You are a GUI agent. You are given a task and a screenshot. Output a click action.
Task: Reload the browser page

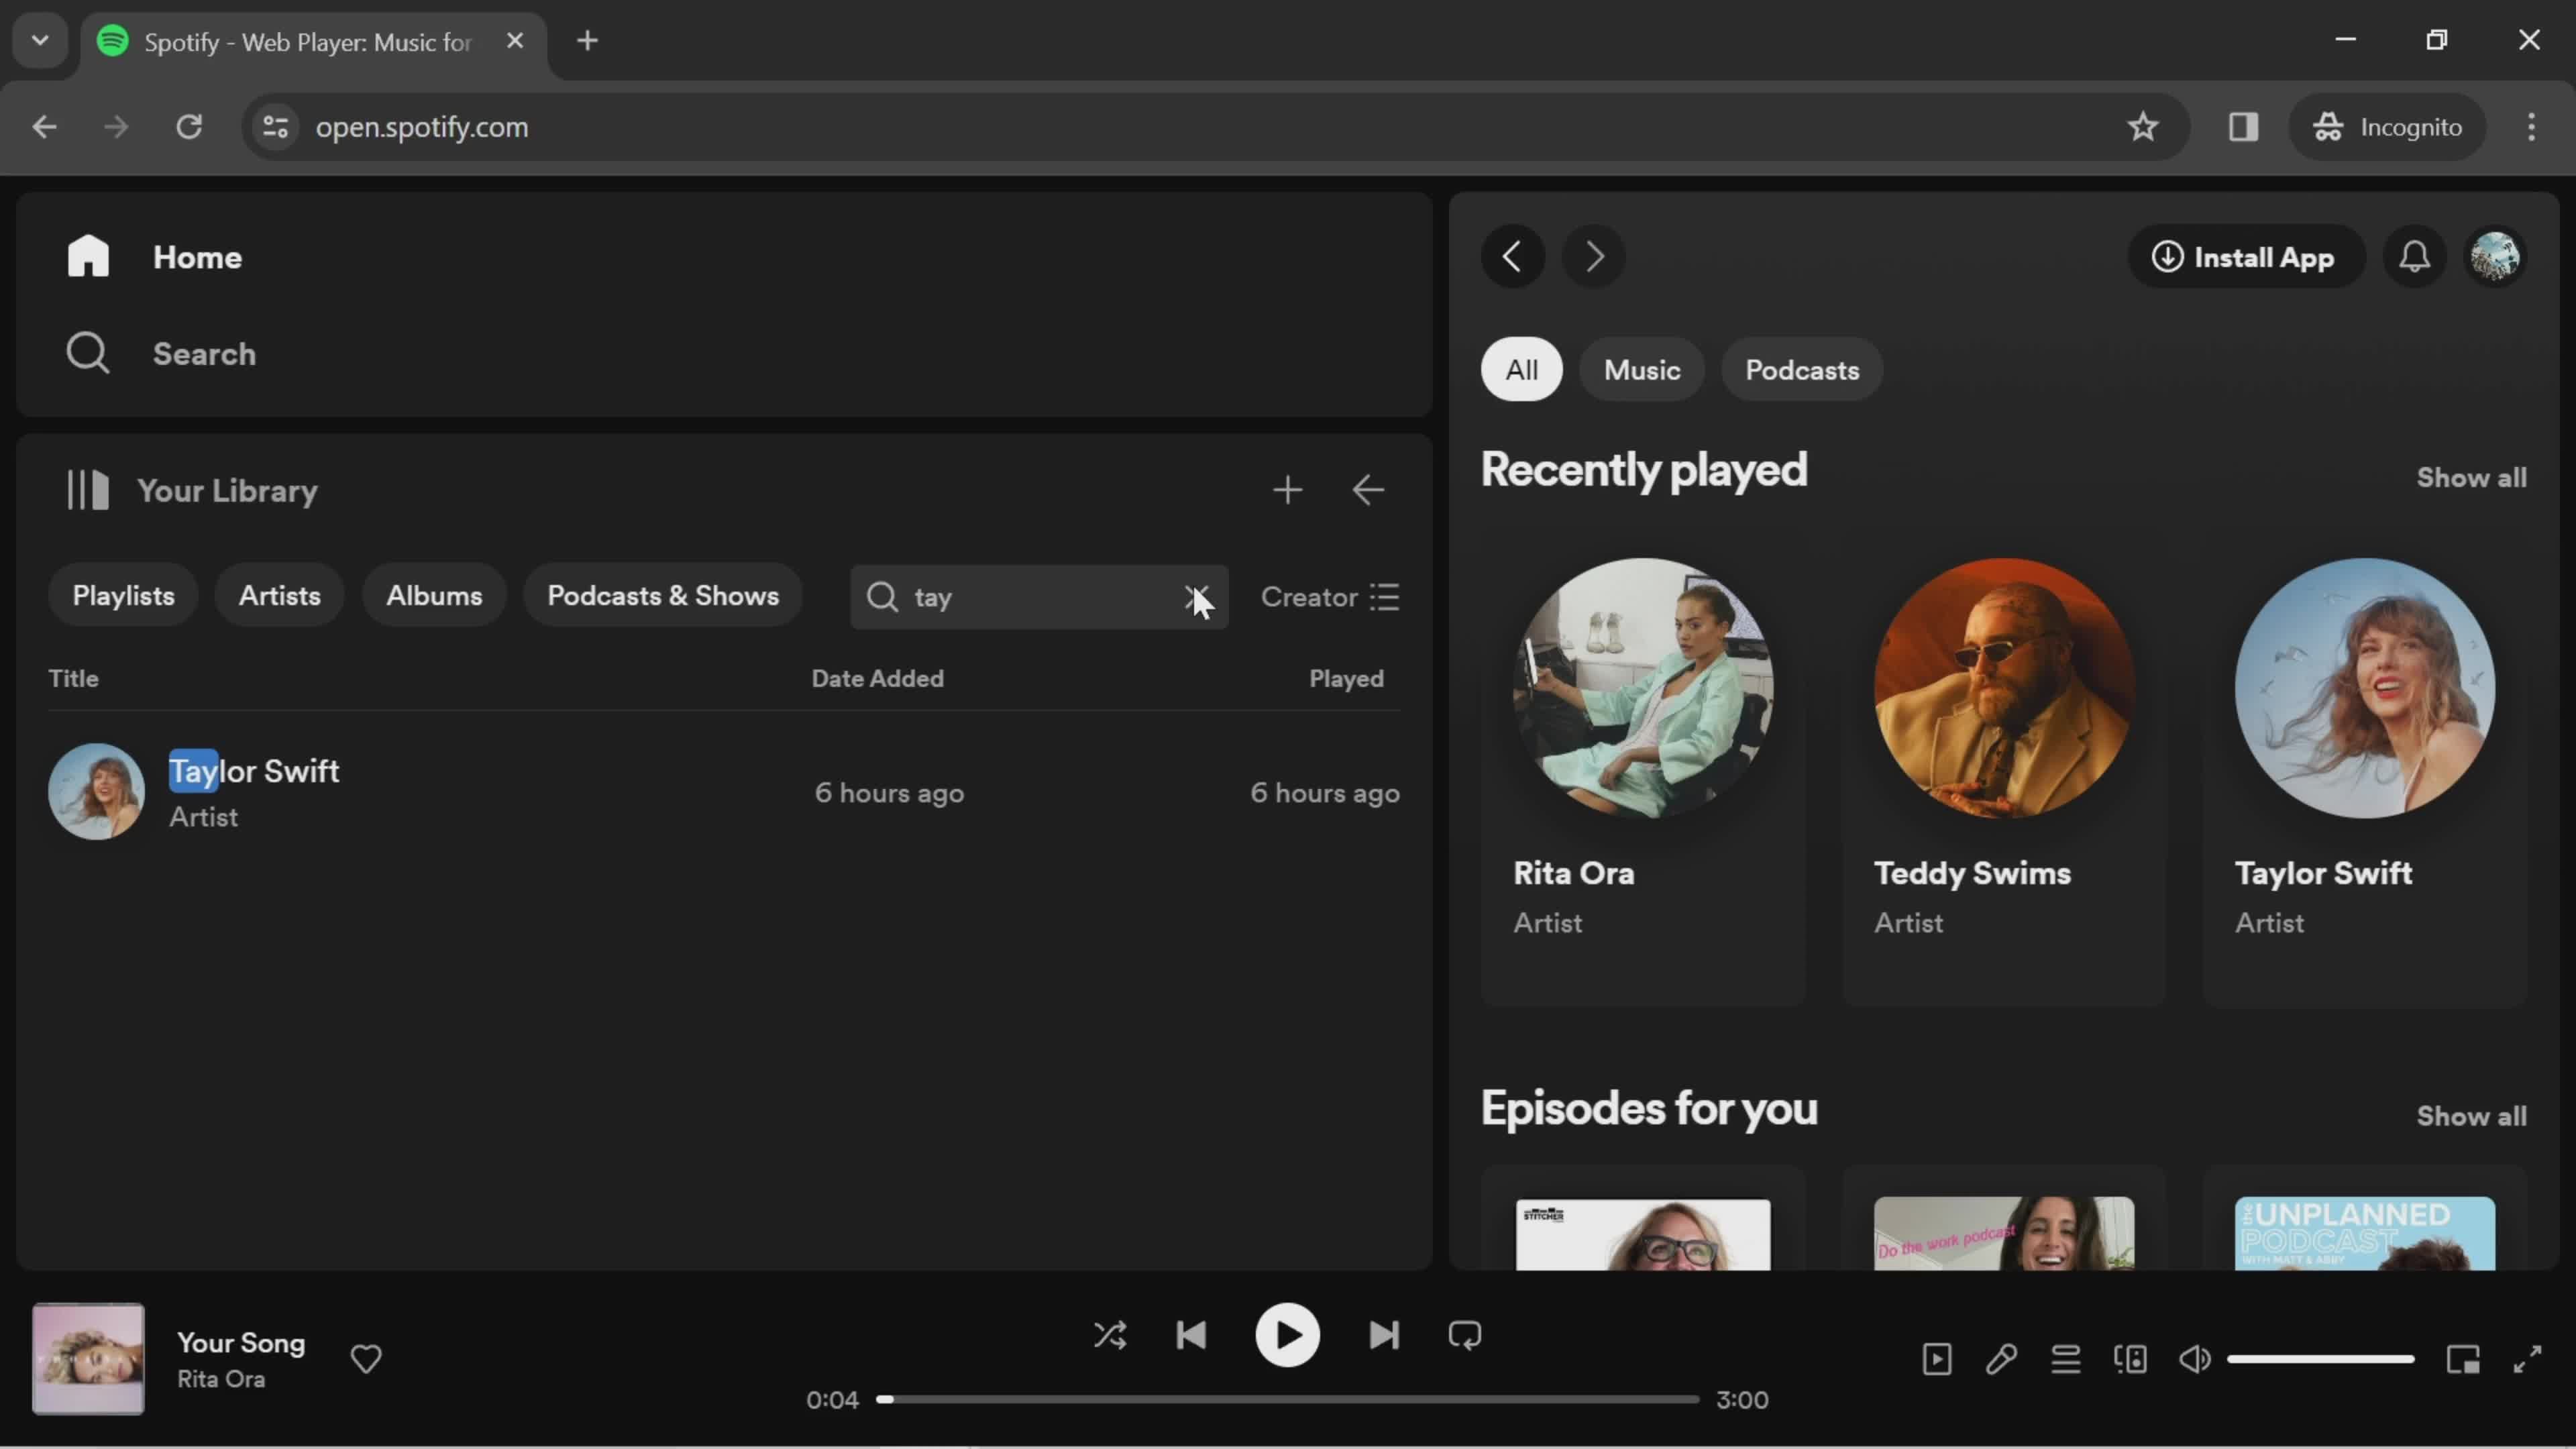[x=189, y=127]
